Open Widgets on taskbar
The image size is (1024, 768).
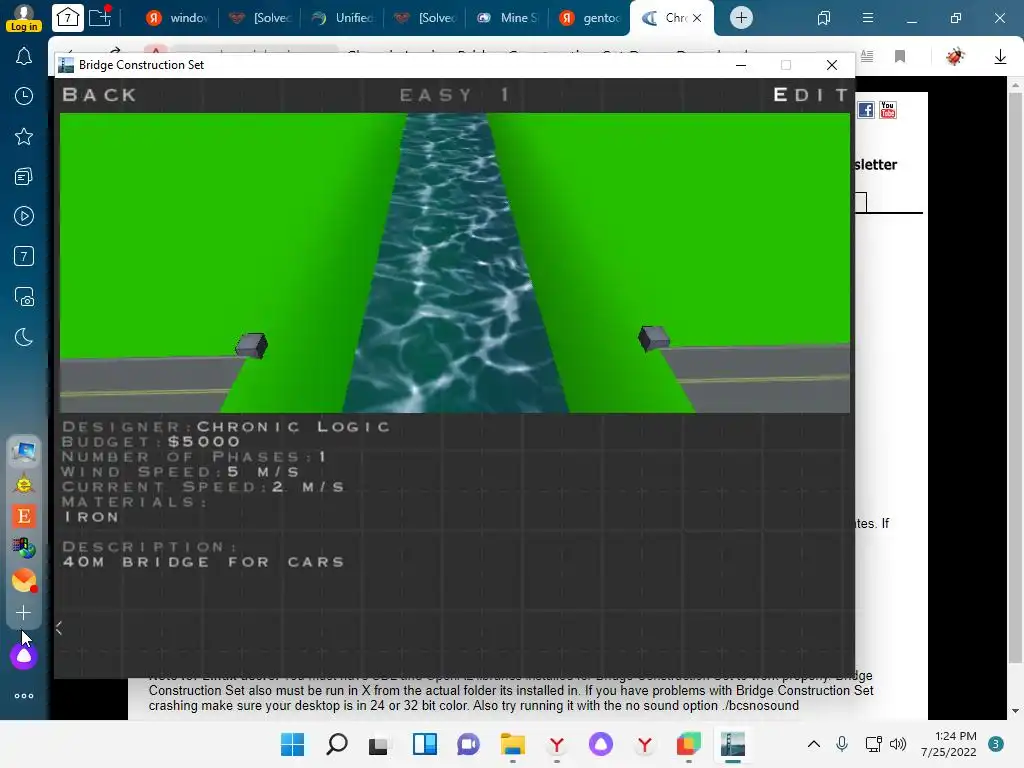click(x=424, y=744)
